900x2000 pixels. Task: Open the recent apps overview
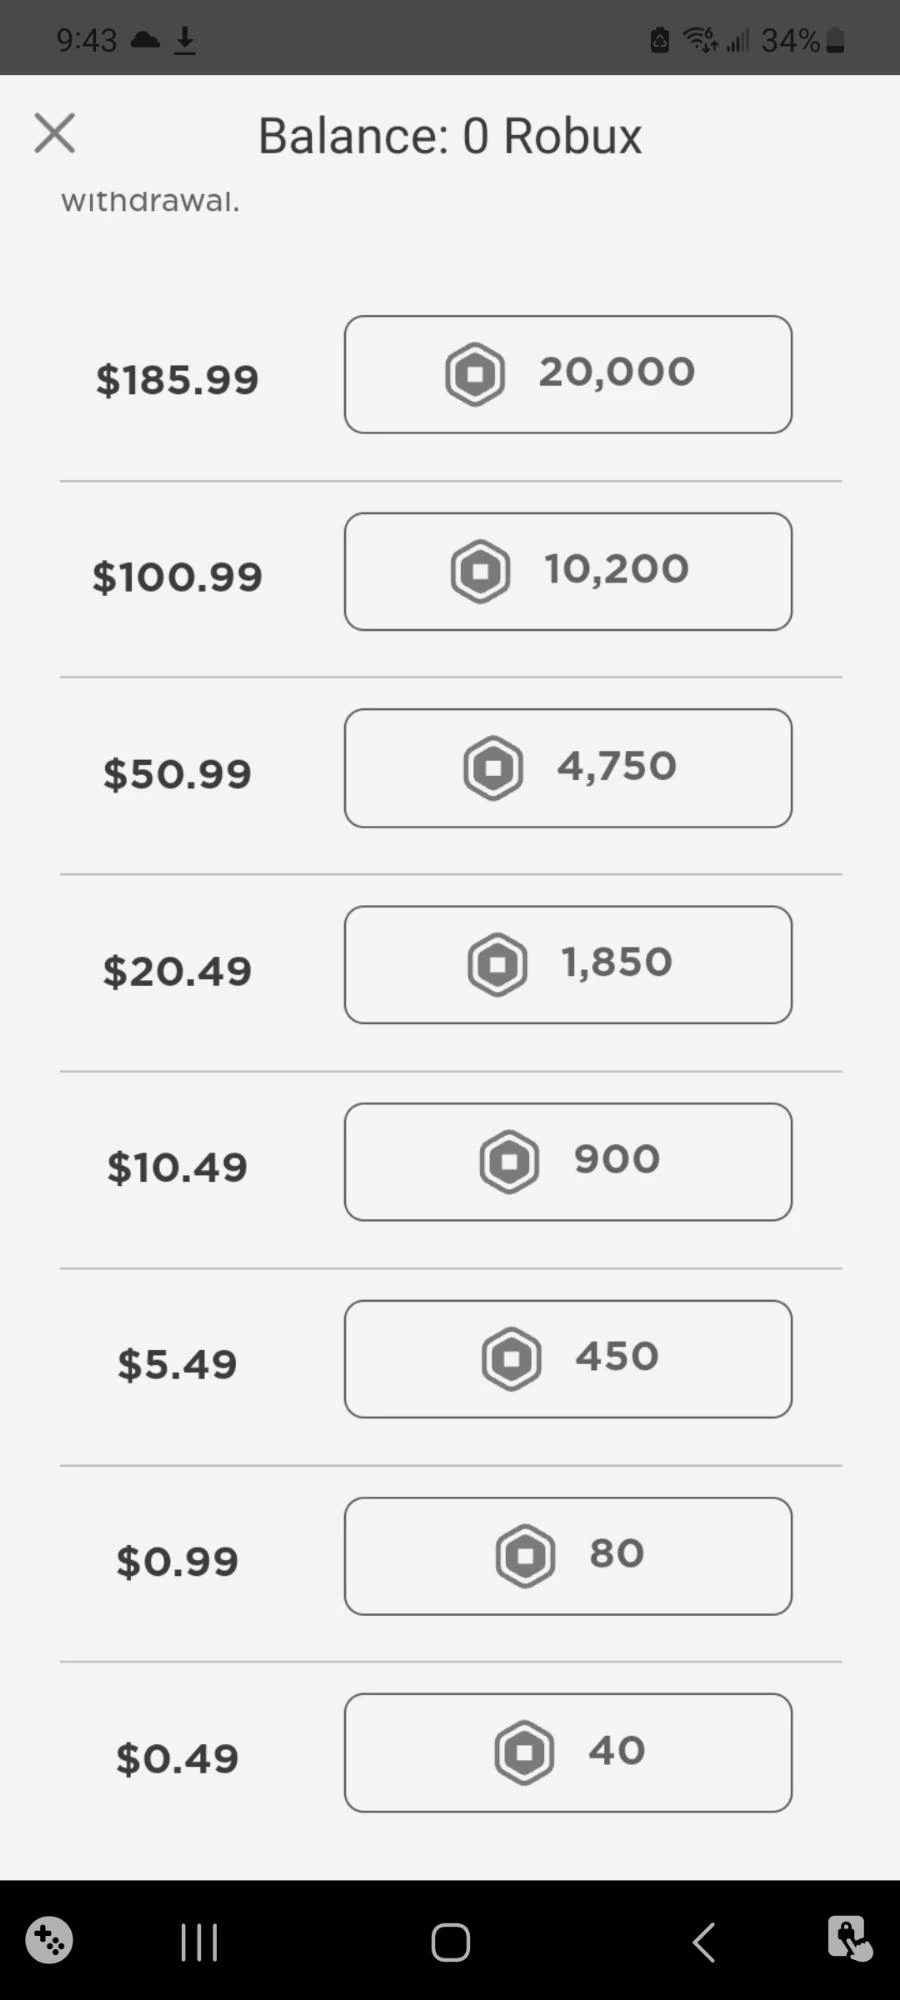point(199,1942)
